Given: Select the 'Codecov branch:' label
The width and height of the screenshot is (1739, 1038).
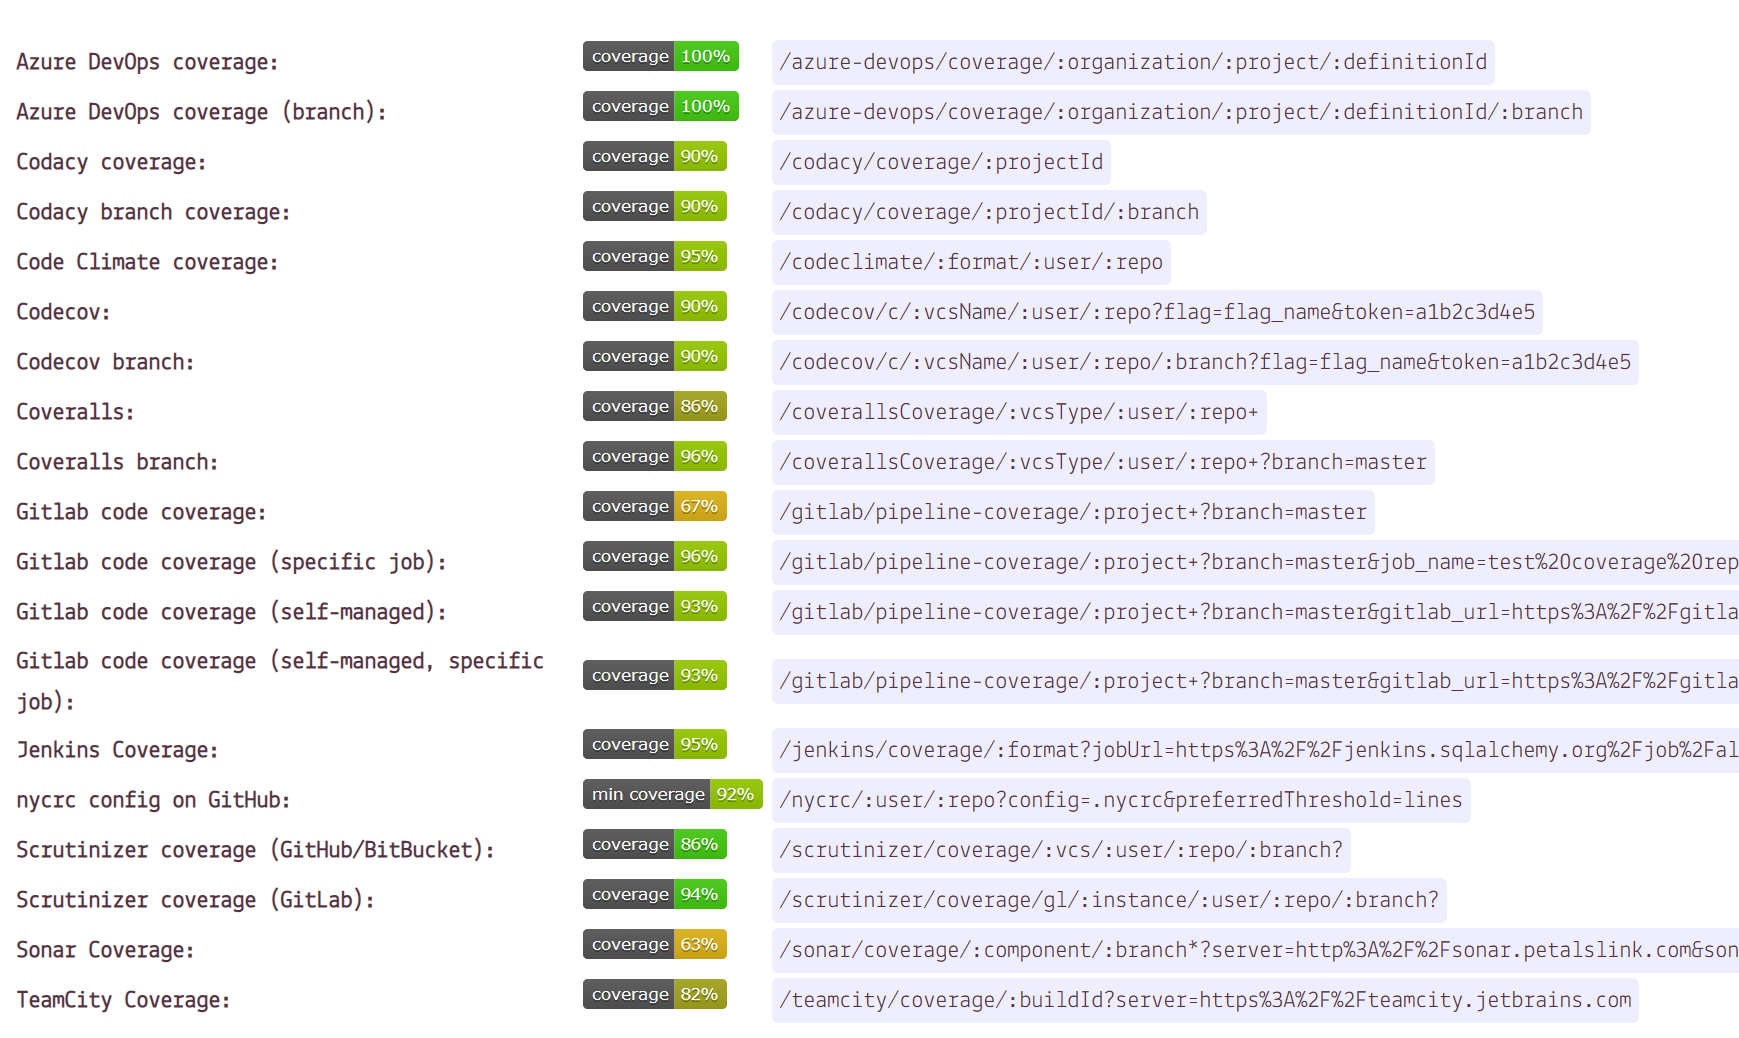Looking at the screenshot, I should click(x=105, y=362).
